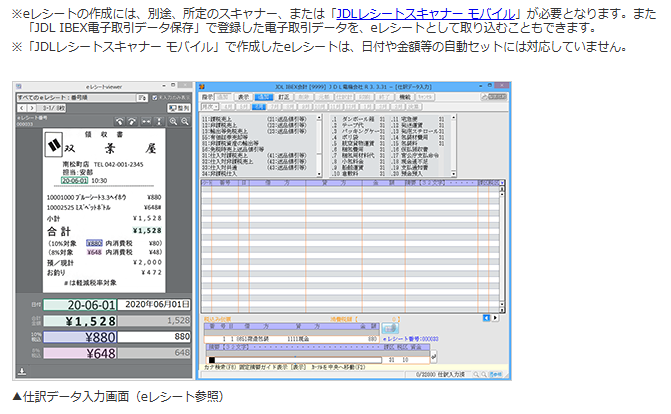Screen dimensions: 671x414
Task: Toggle the 未入力のみ表示 checkbox
Action: pyautogui.click(x=155, y=98)
